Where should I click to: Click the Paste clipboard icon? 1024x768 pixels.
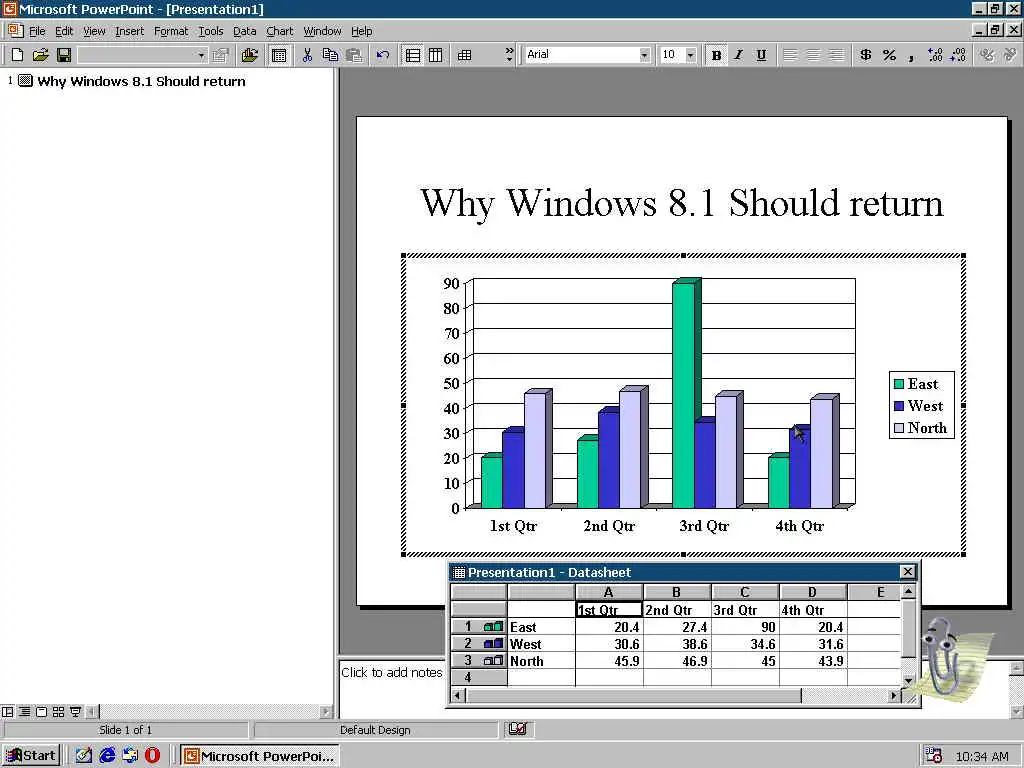click(x=354, y=55)
